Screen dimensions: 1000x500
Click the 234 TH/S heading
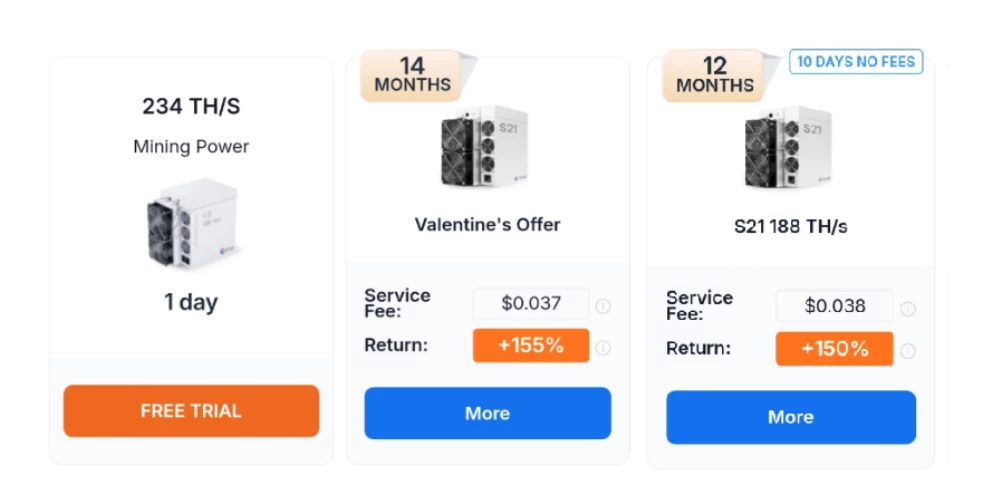click(191, 106)
